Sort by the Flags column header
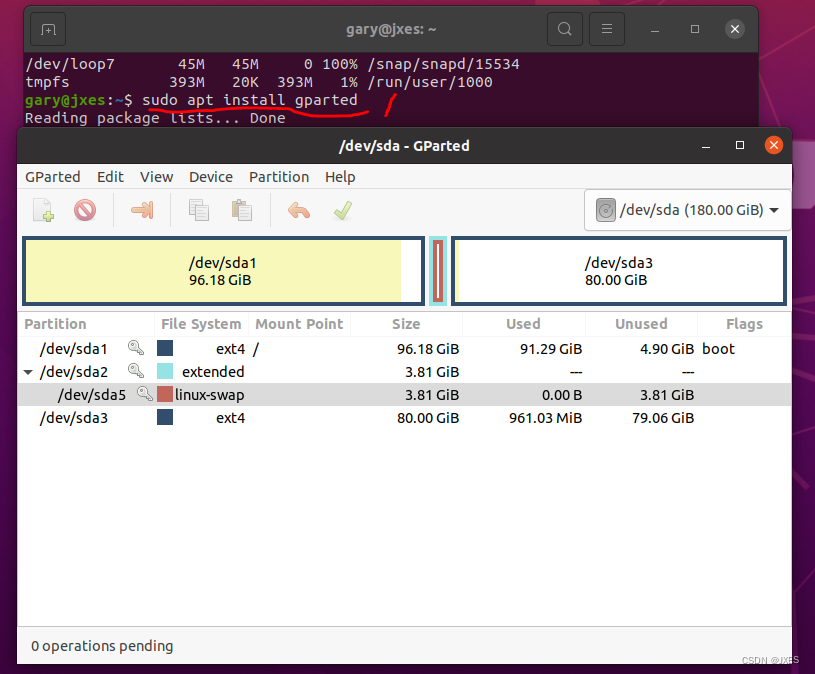This screenshot has width=815, height=674. coord(744,324)
